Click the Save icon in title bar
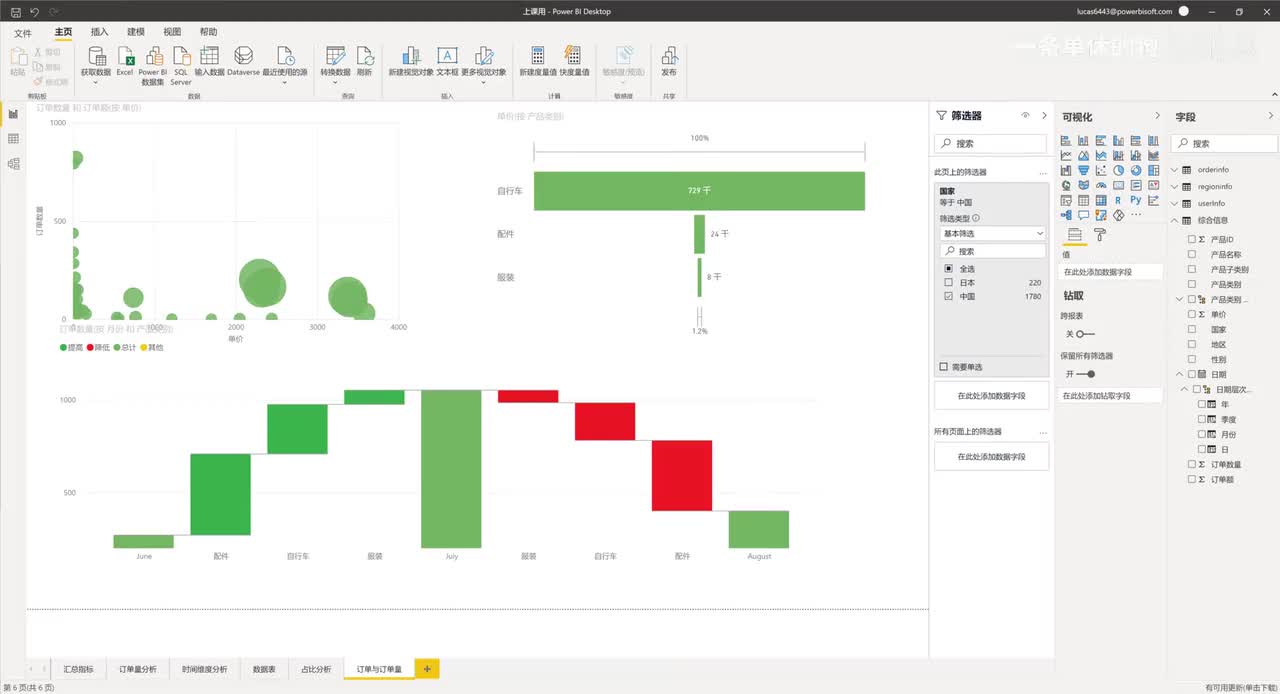Image resolution: width=1280 pixels, height=694 pixels. pyautogui.click(x=15, y=11)
